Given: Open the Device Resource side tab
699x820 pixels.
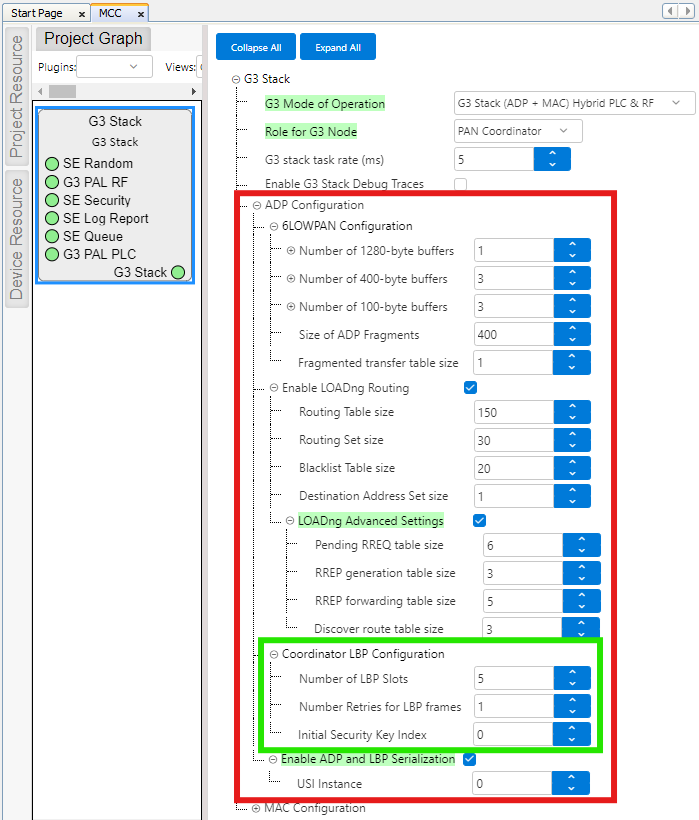Looking at the screenshot, I should point(16,239).
